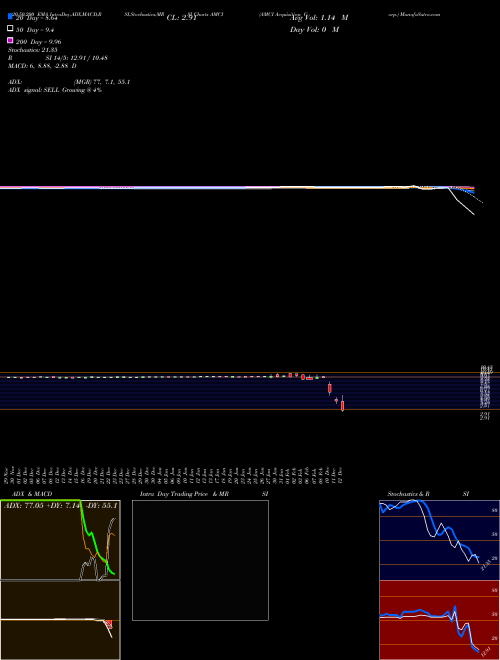Click the 'CL: 2.91' closing price label
Screen dimensions: 500x660
coord(181,18)
